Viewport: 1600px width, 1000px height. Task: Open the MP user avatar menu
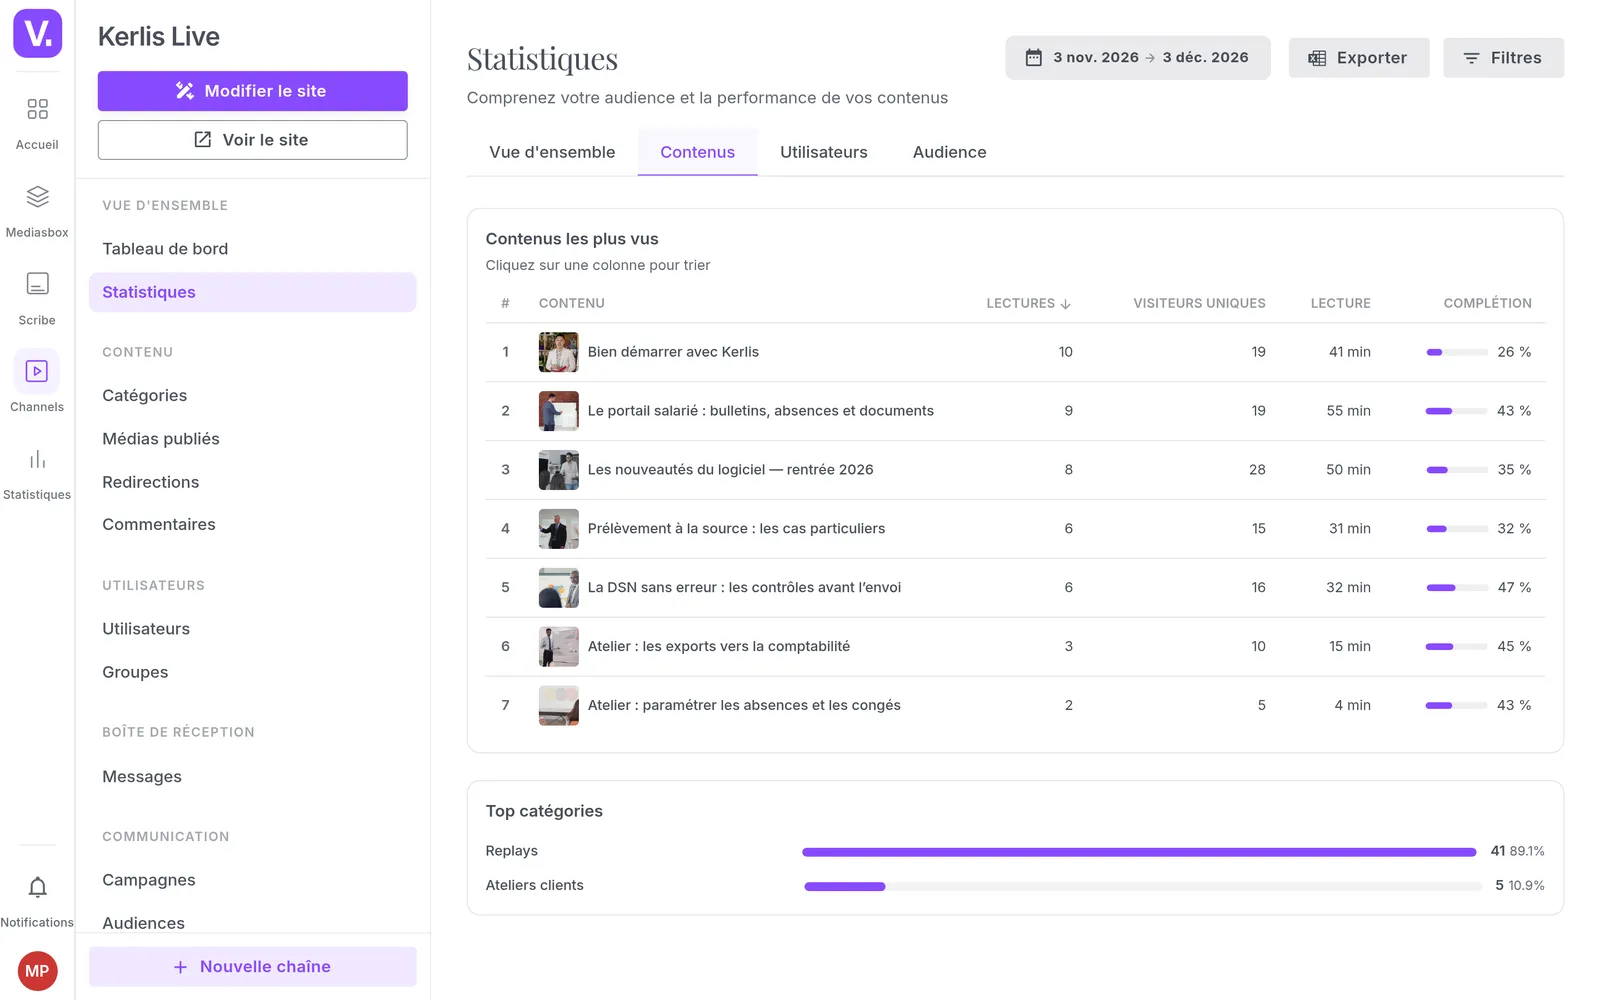pos(37,970)
